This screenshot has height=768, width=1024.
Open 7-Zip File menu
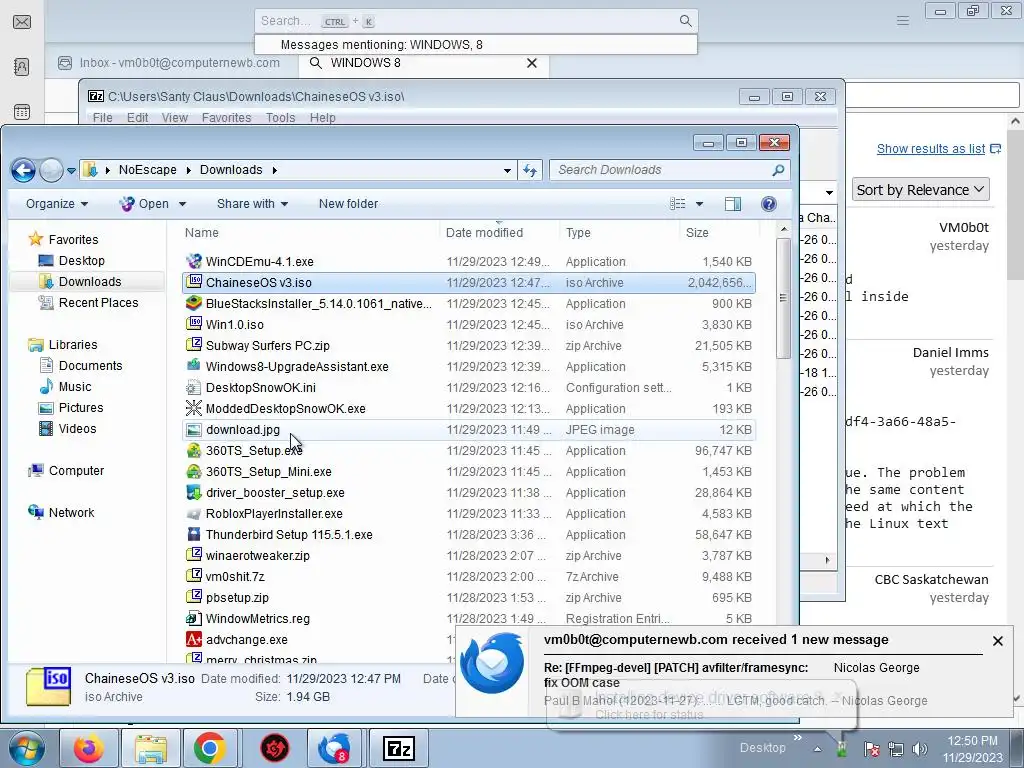click(103, 118)
